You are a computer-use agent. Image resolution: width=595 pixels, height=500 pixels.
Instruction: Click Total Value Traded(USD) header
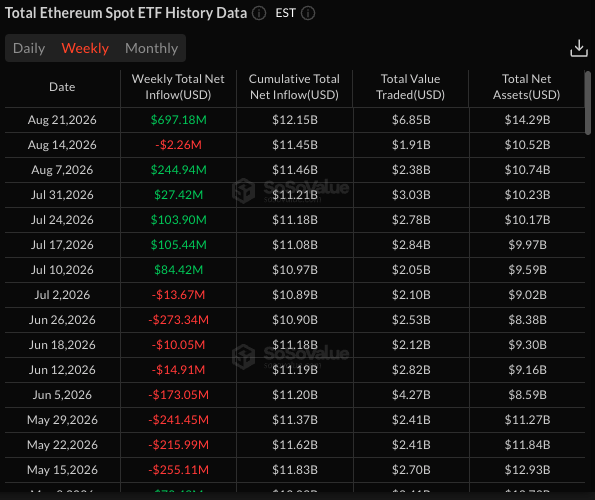(410, 87)
